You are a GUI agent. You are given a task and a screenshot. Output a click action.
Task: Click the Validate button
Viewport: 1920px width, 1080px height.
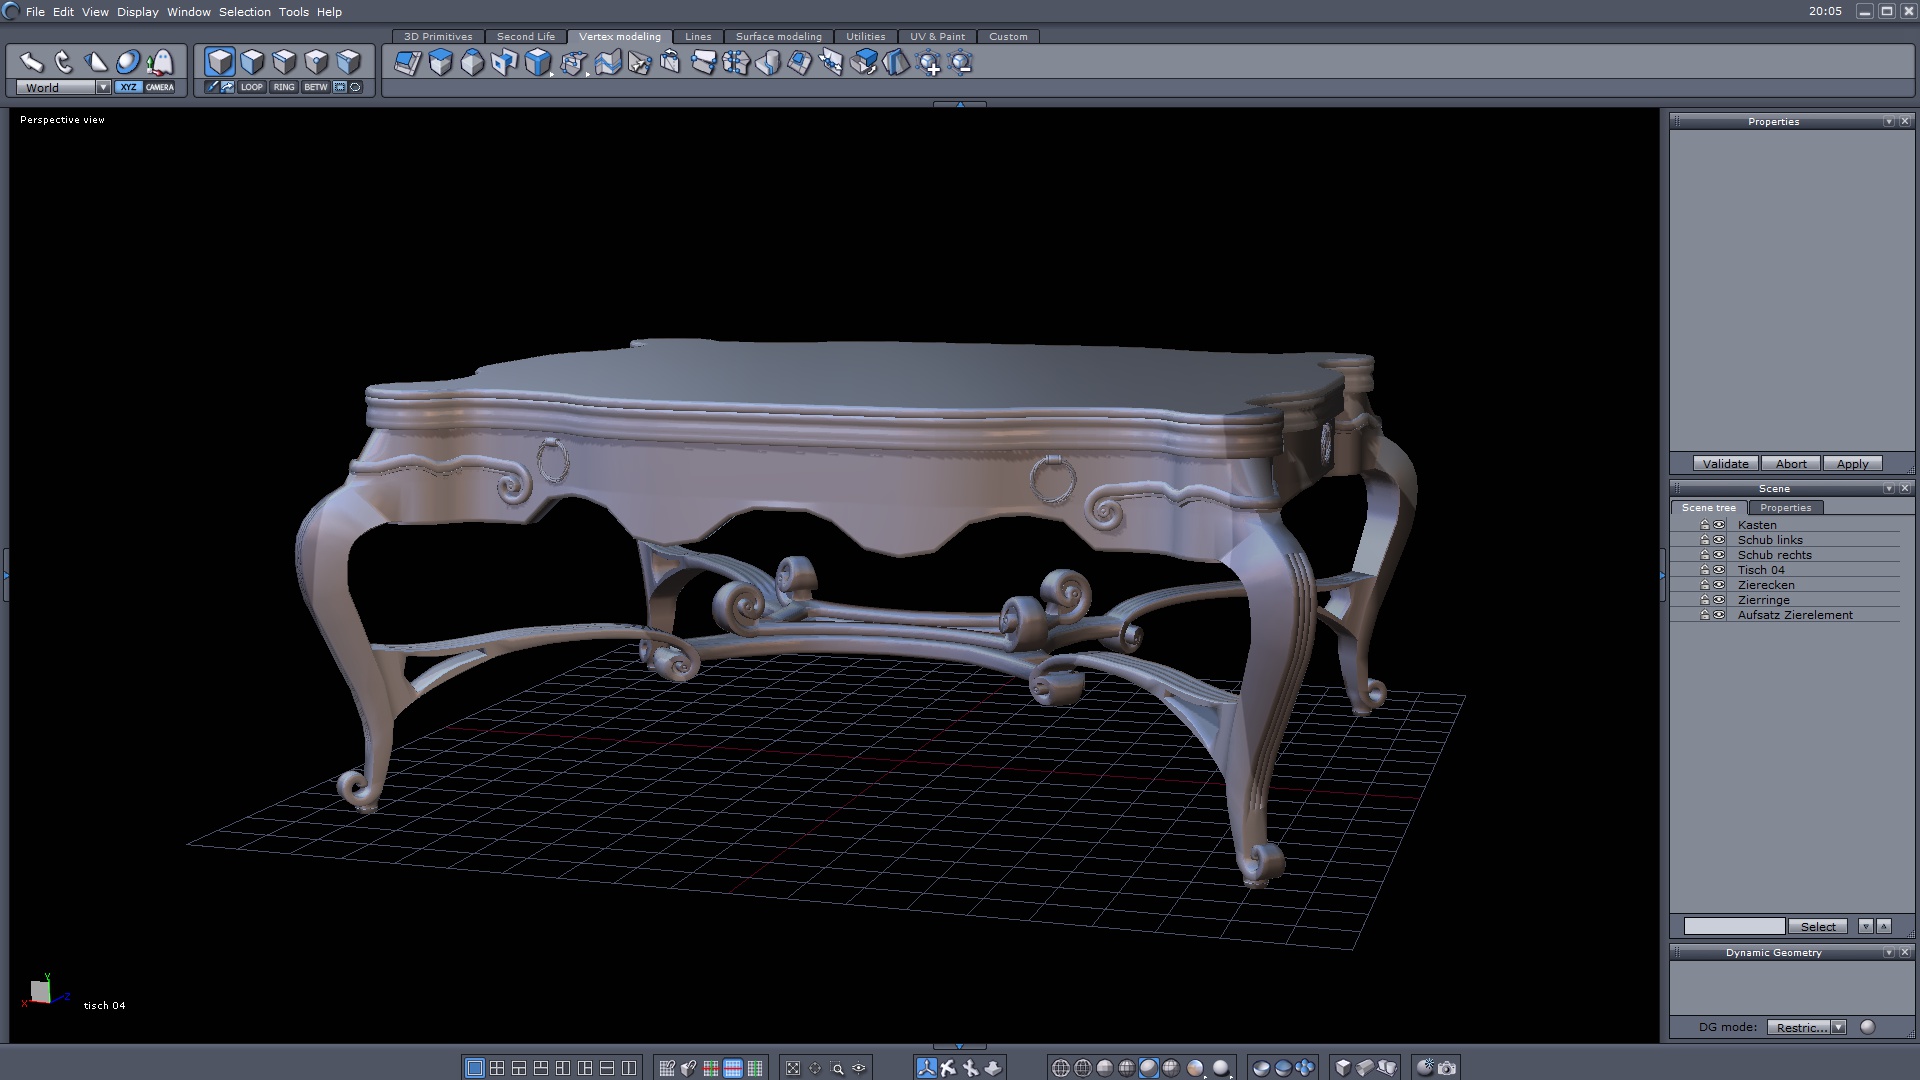(1725, 464)
